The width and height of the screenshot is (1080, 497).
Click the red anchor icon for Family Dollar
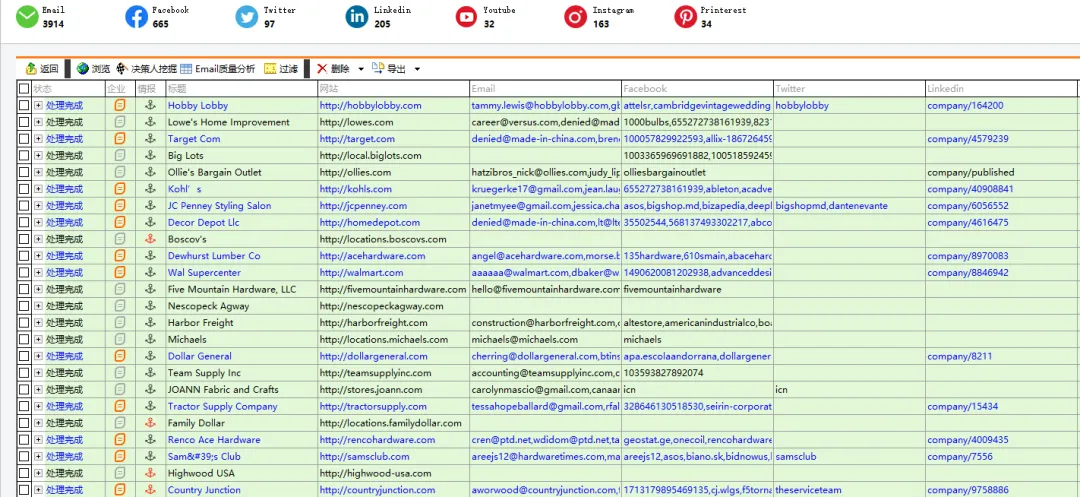(x=149, y=423)
